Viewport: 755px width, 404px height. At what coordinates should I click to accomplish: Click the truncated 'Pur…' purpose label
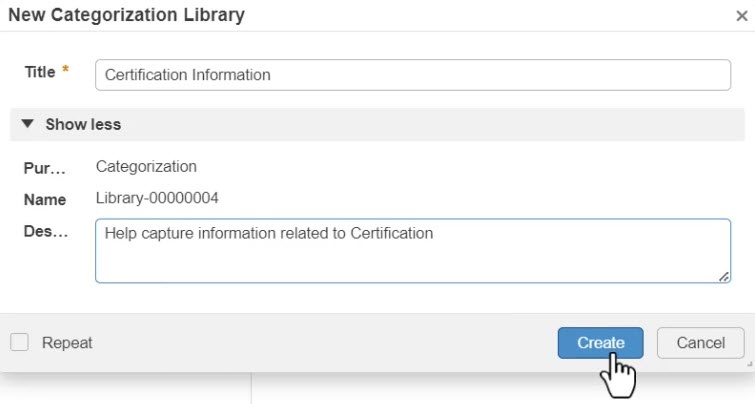click(45, 168)
